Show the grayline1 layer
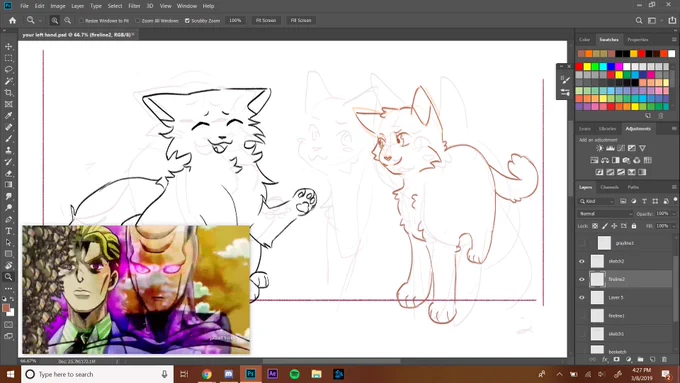Viewport: 680px width, 383px height. pos(582,243)
